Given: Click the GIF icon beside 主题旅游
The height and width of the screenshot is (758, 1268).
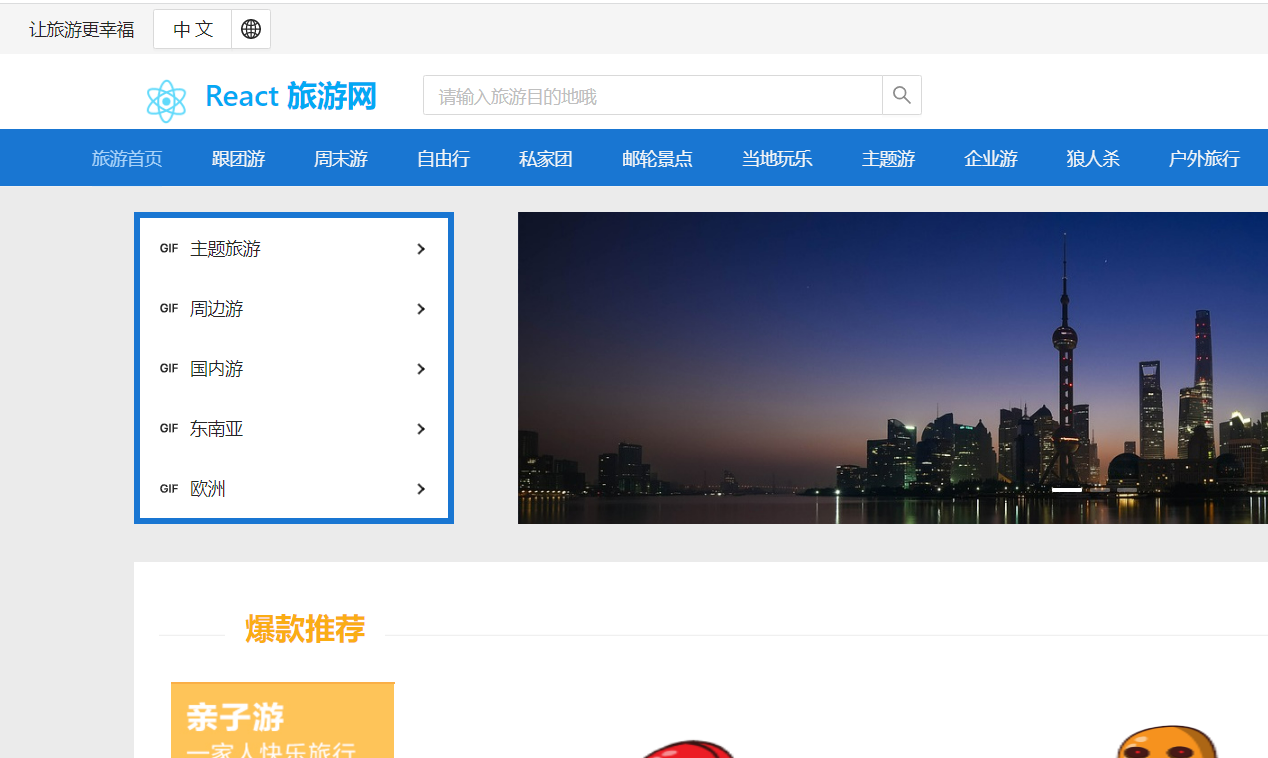Looking at the screenshot, I should 168,248.
